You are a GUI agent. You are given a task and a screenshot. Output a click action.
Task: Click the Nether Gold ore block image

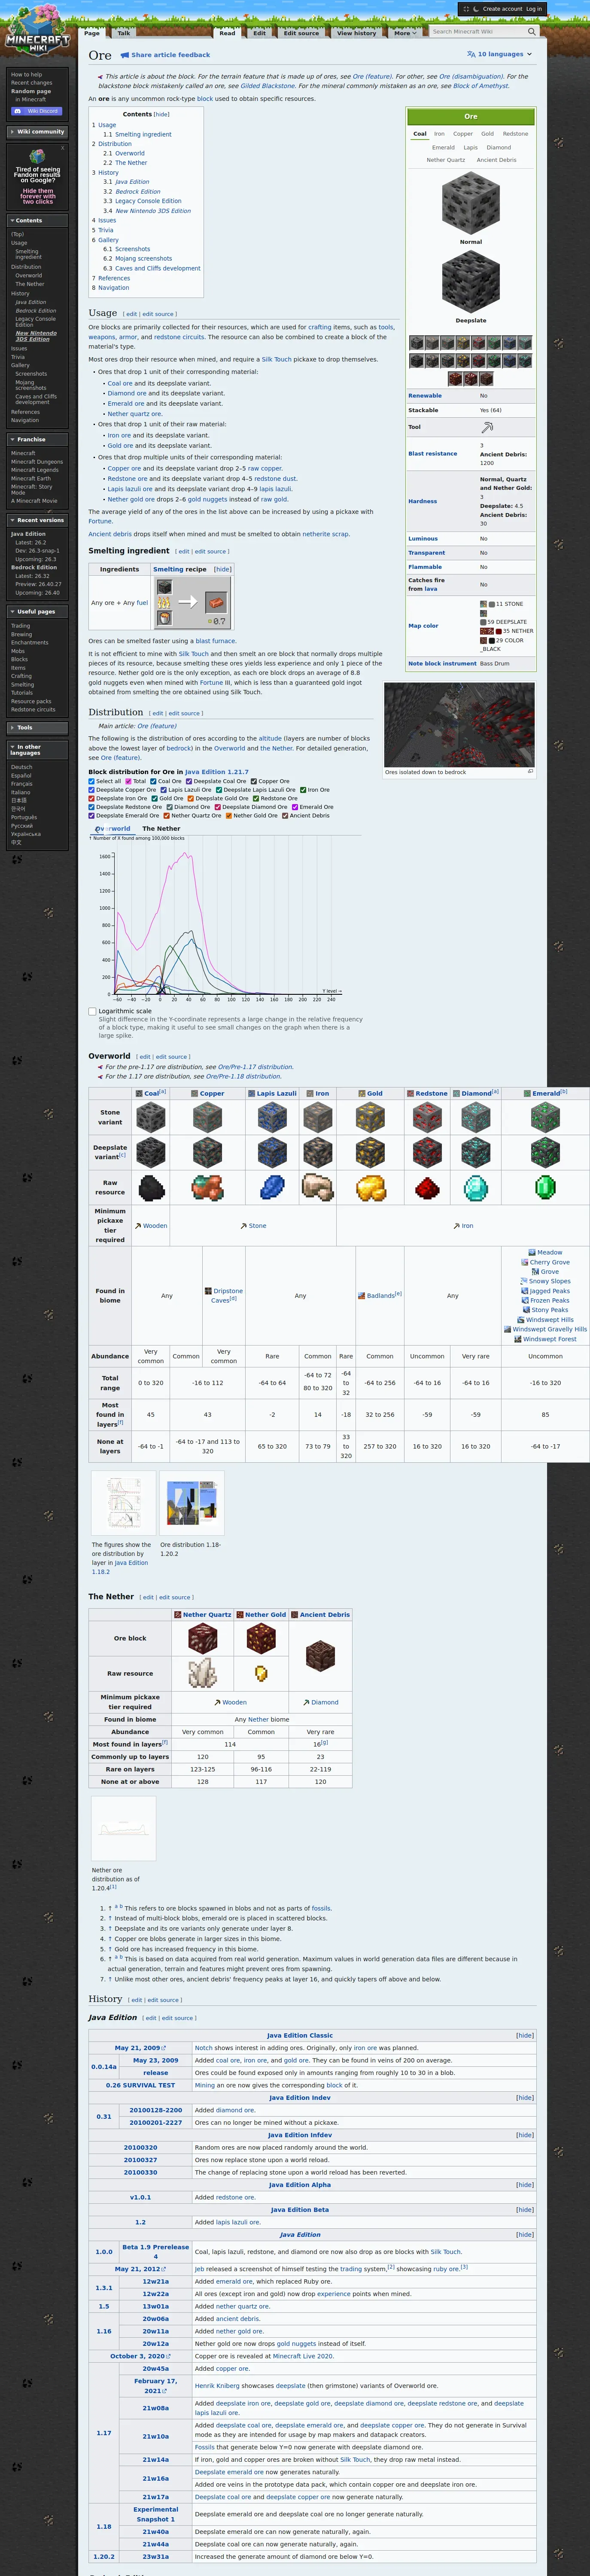click(261, 1639)
